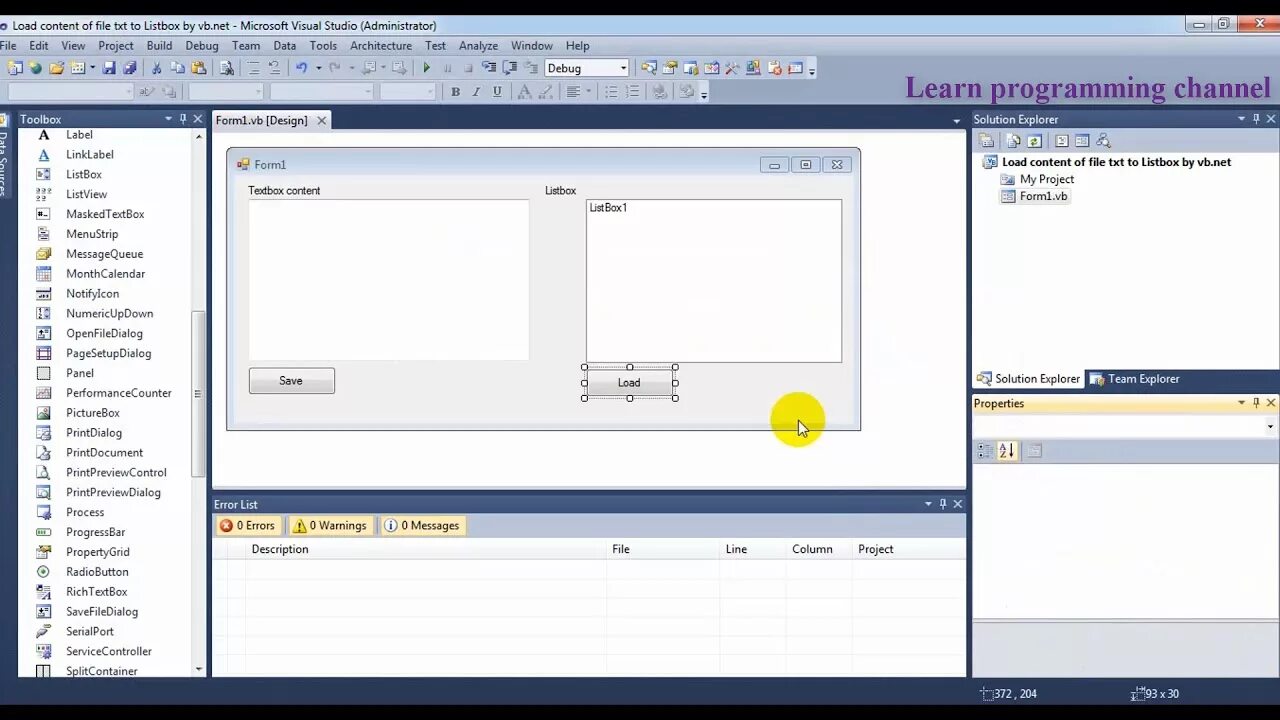
Task: Open the Toolbox window position dropdown arrow
Action: coord(168,119)
